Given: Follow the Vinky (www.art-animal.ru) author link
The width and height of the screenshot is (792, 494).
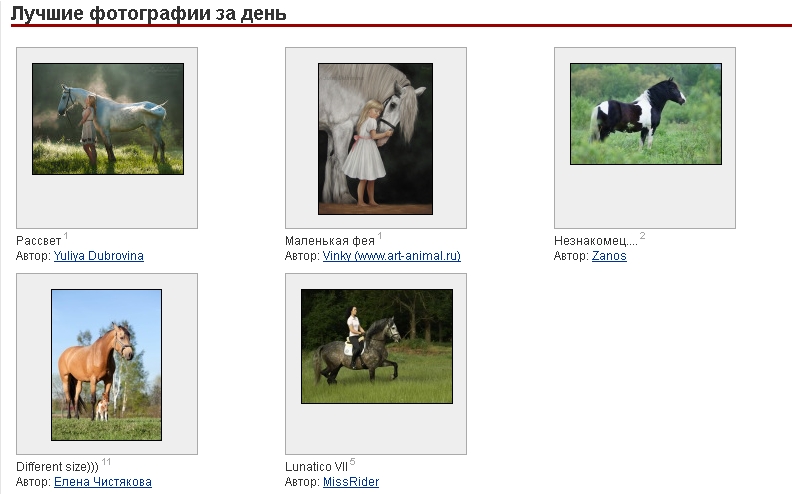Looking at the screenshot, I should point(391,256).
